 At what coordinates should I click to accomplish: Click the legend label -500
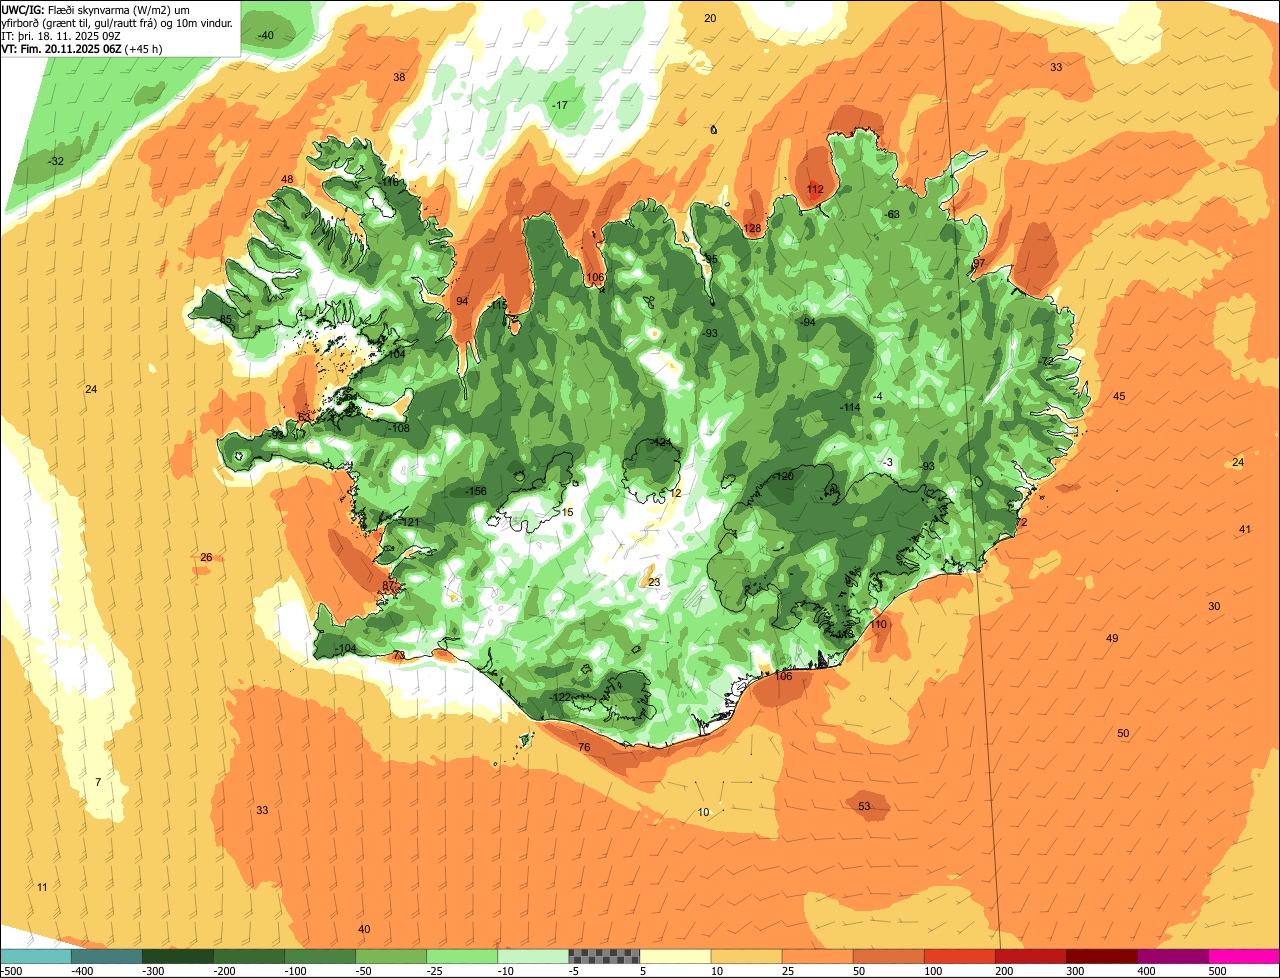(x=13, y=970)
